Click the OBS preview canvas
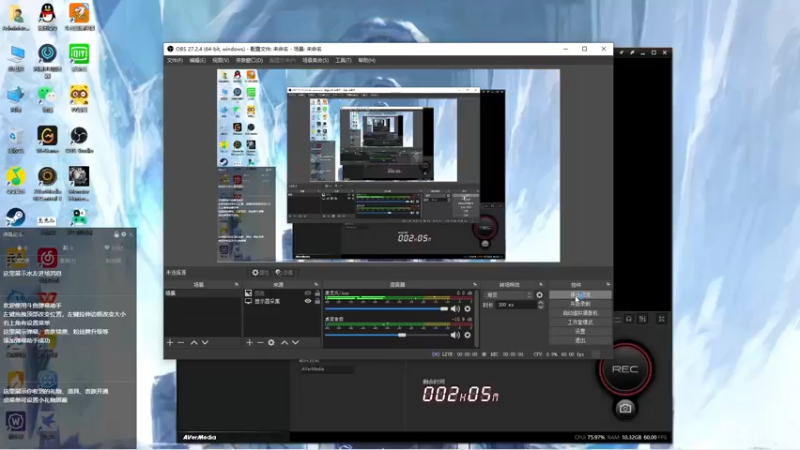Viewport: 800px width, 450px height. pos(388,166)
